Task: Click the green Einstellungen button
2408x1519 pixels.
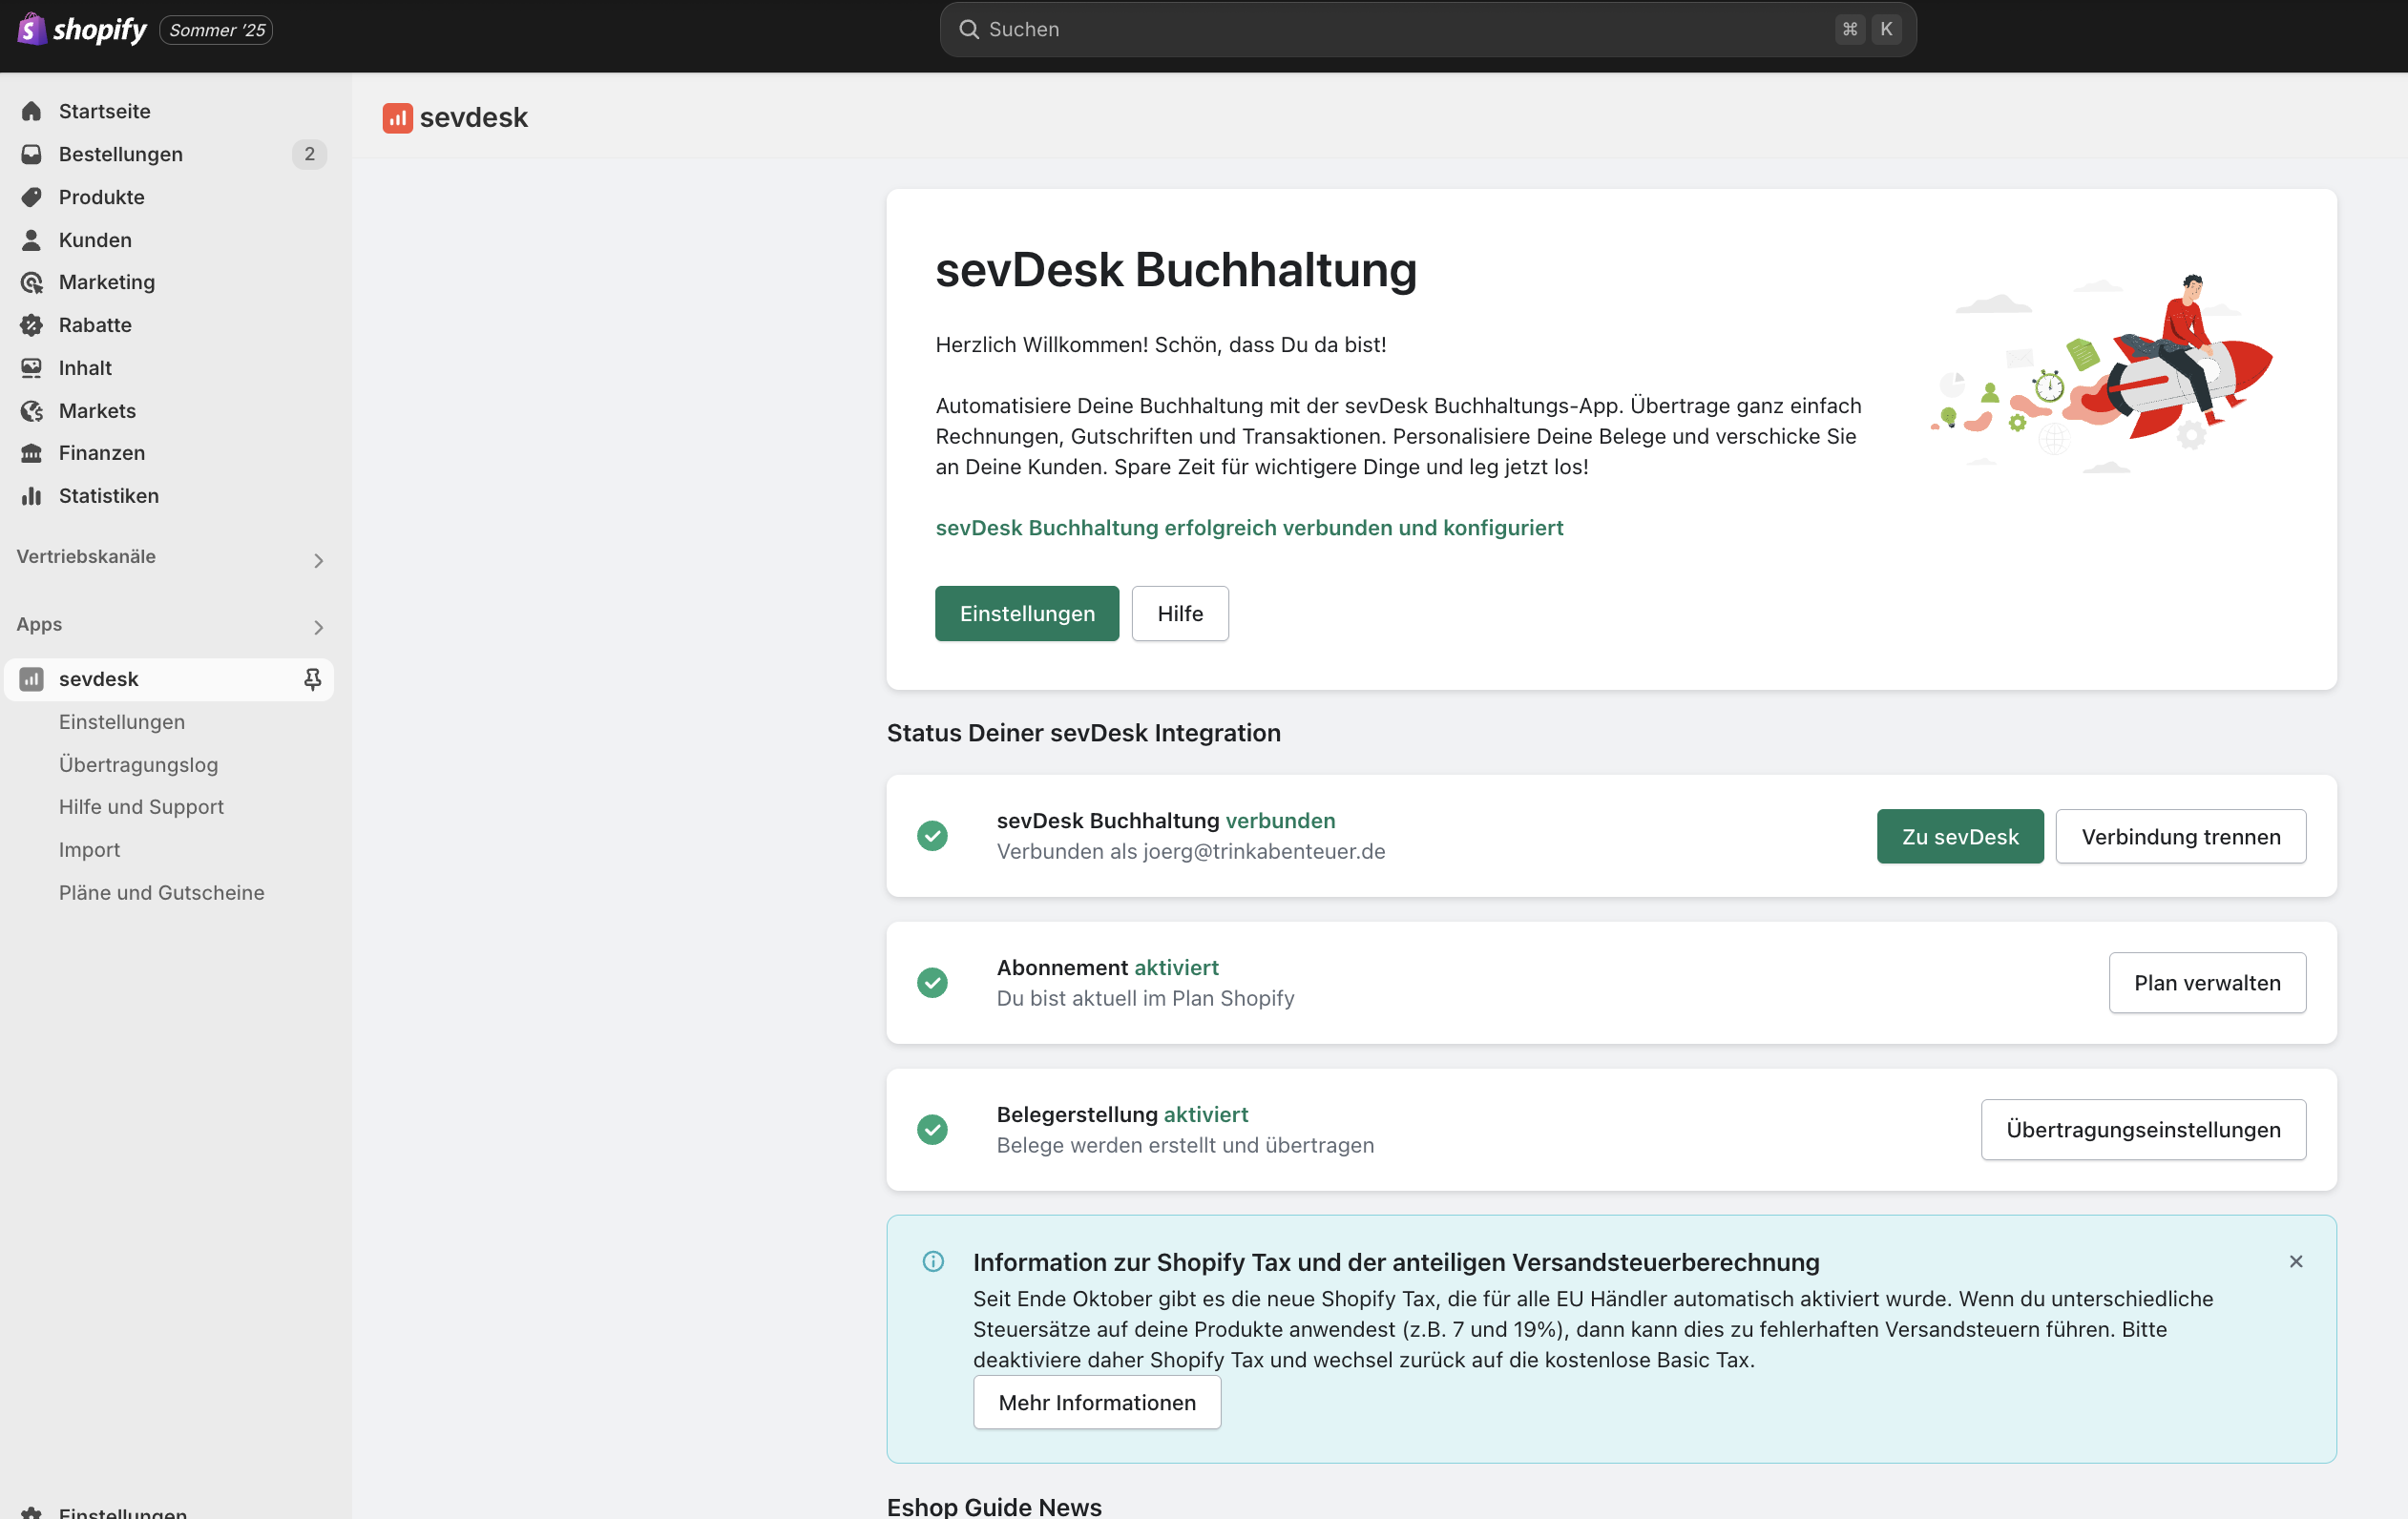Action: point(1026,613)
